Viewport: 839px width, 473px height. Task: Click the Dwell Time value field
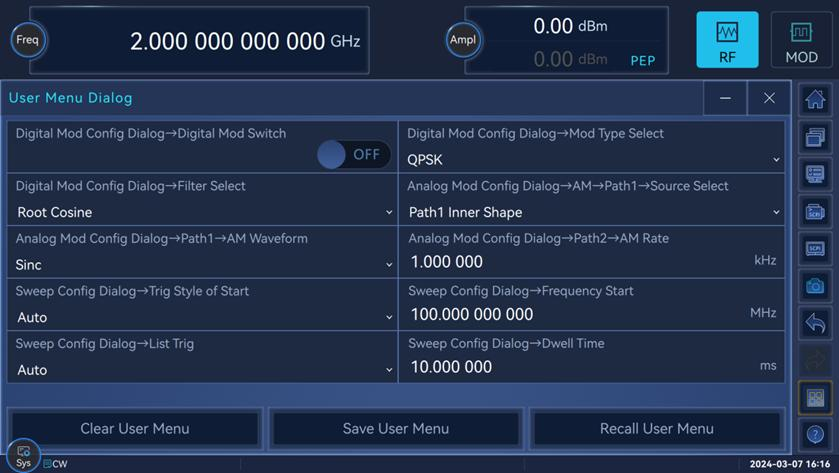tap(580, 367)
